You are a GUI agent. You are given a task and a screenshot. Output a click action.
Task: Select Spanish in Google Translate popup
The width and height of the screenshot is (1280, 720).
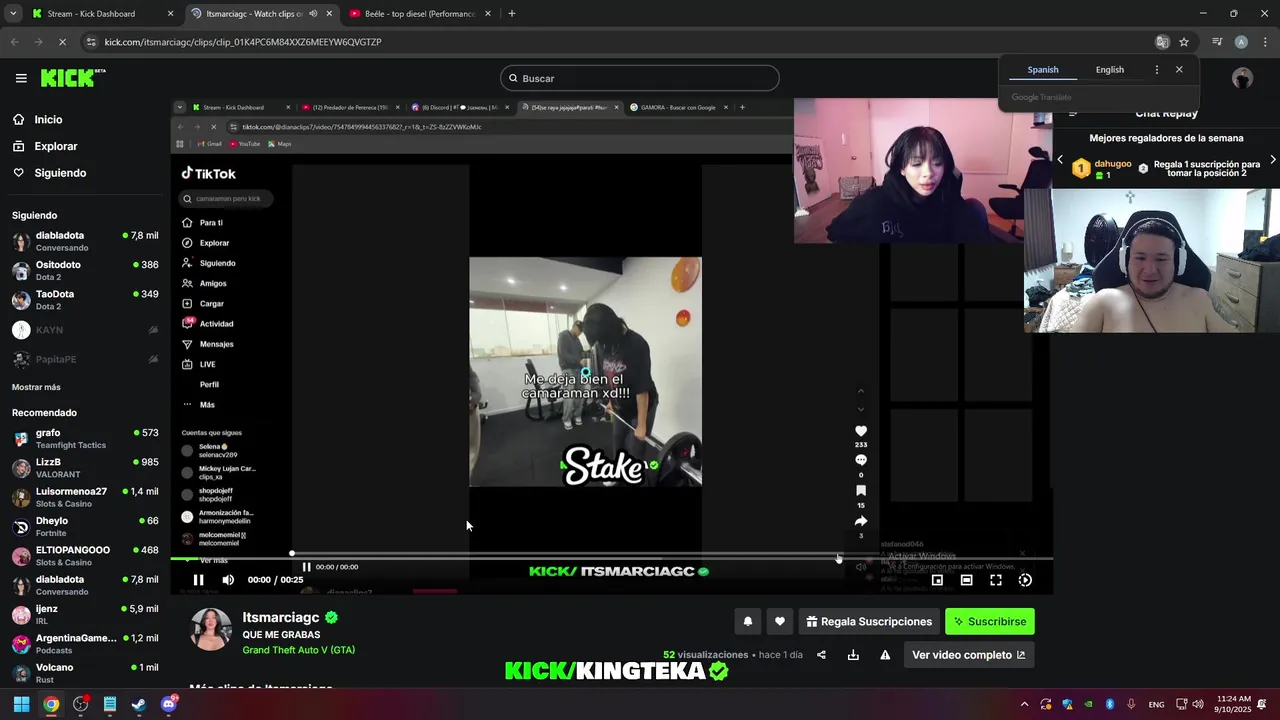click(x=1043, y=70)
